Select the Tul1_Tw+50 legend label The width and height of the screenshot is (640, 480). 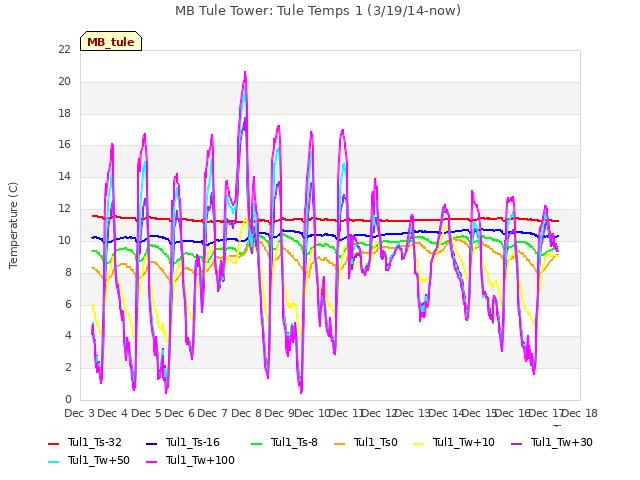coord(99,460)
